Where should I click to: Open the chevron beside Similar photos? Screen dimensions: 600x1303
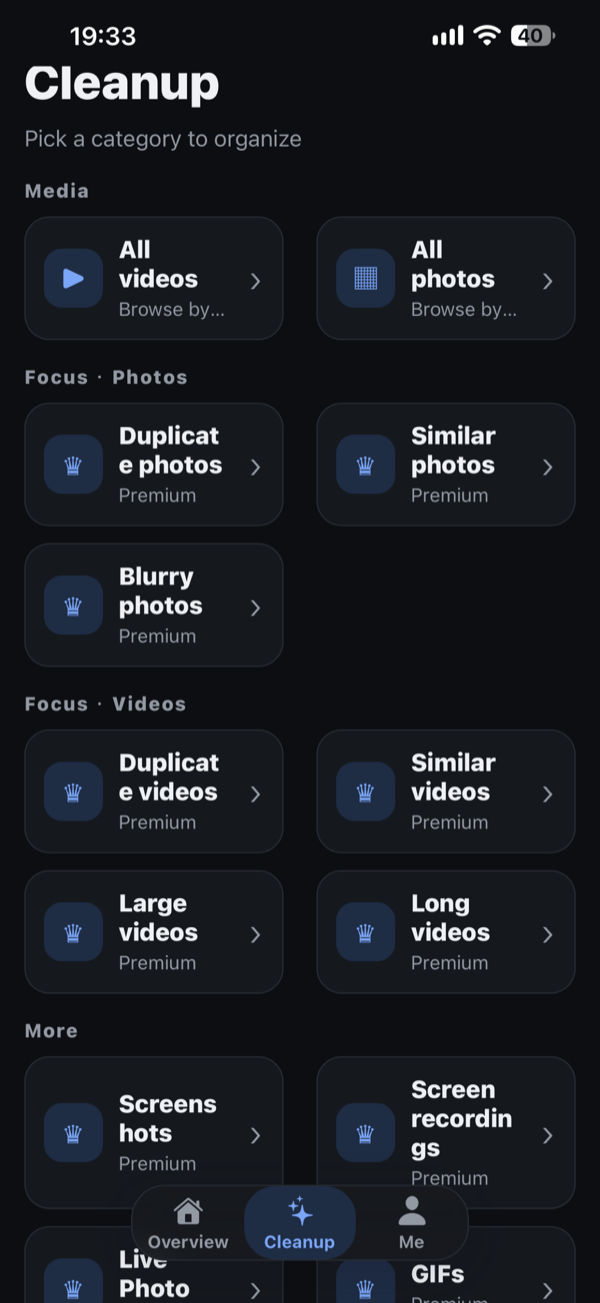point(547,467)
